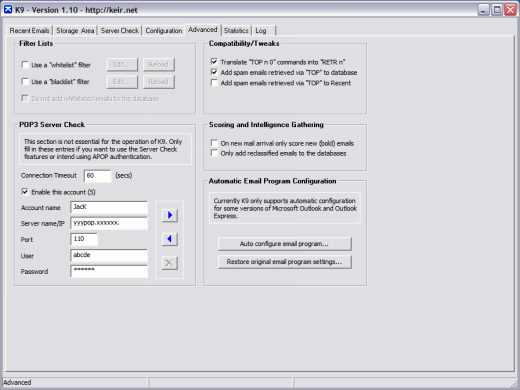Click the Password field
520x390 pixels.
[109, 271]
